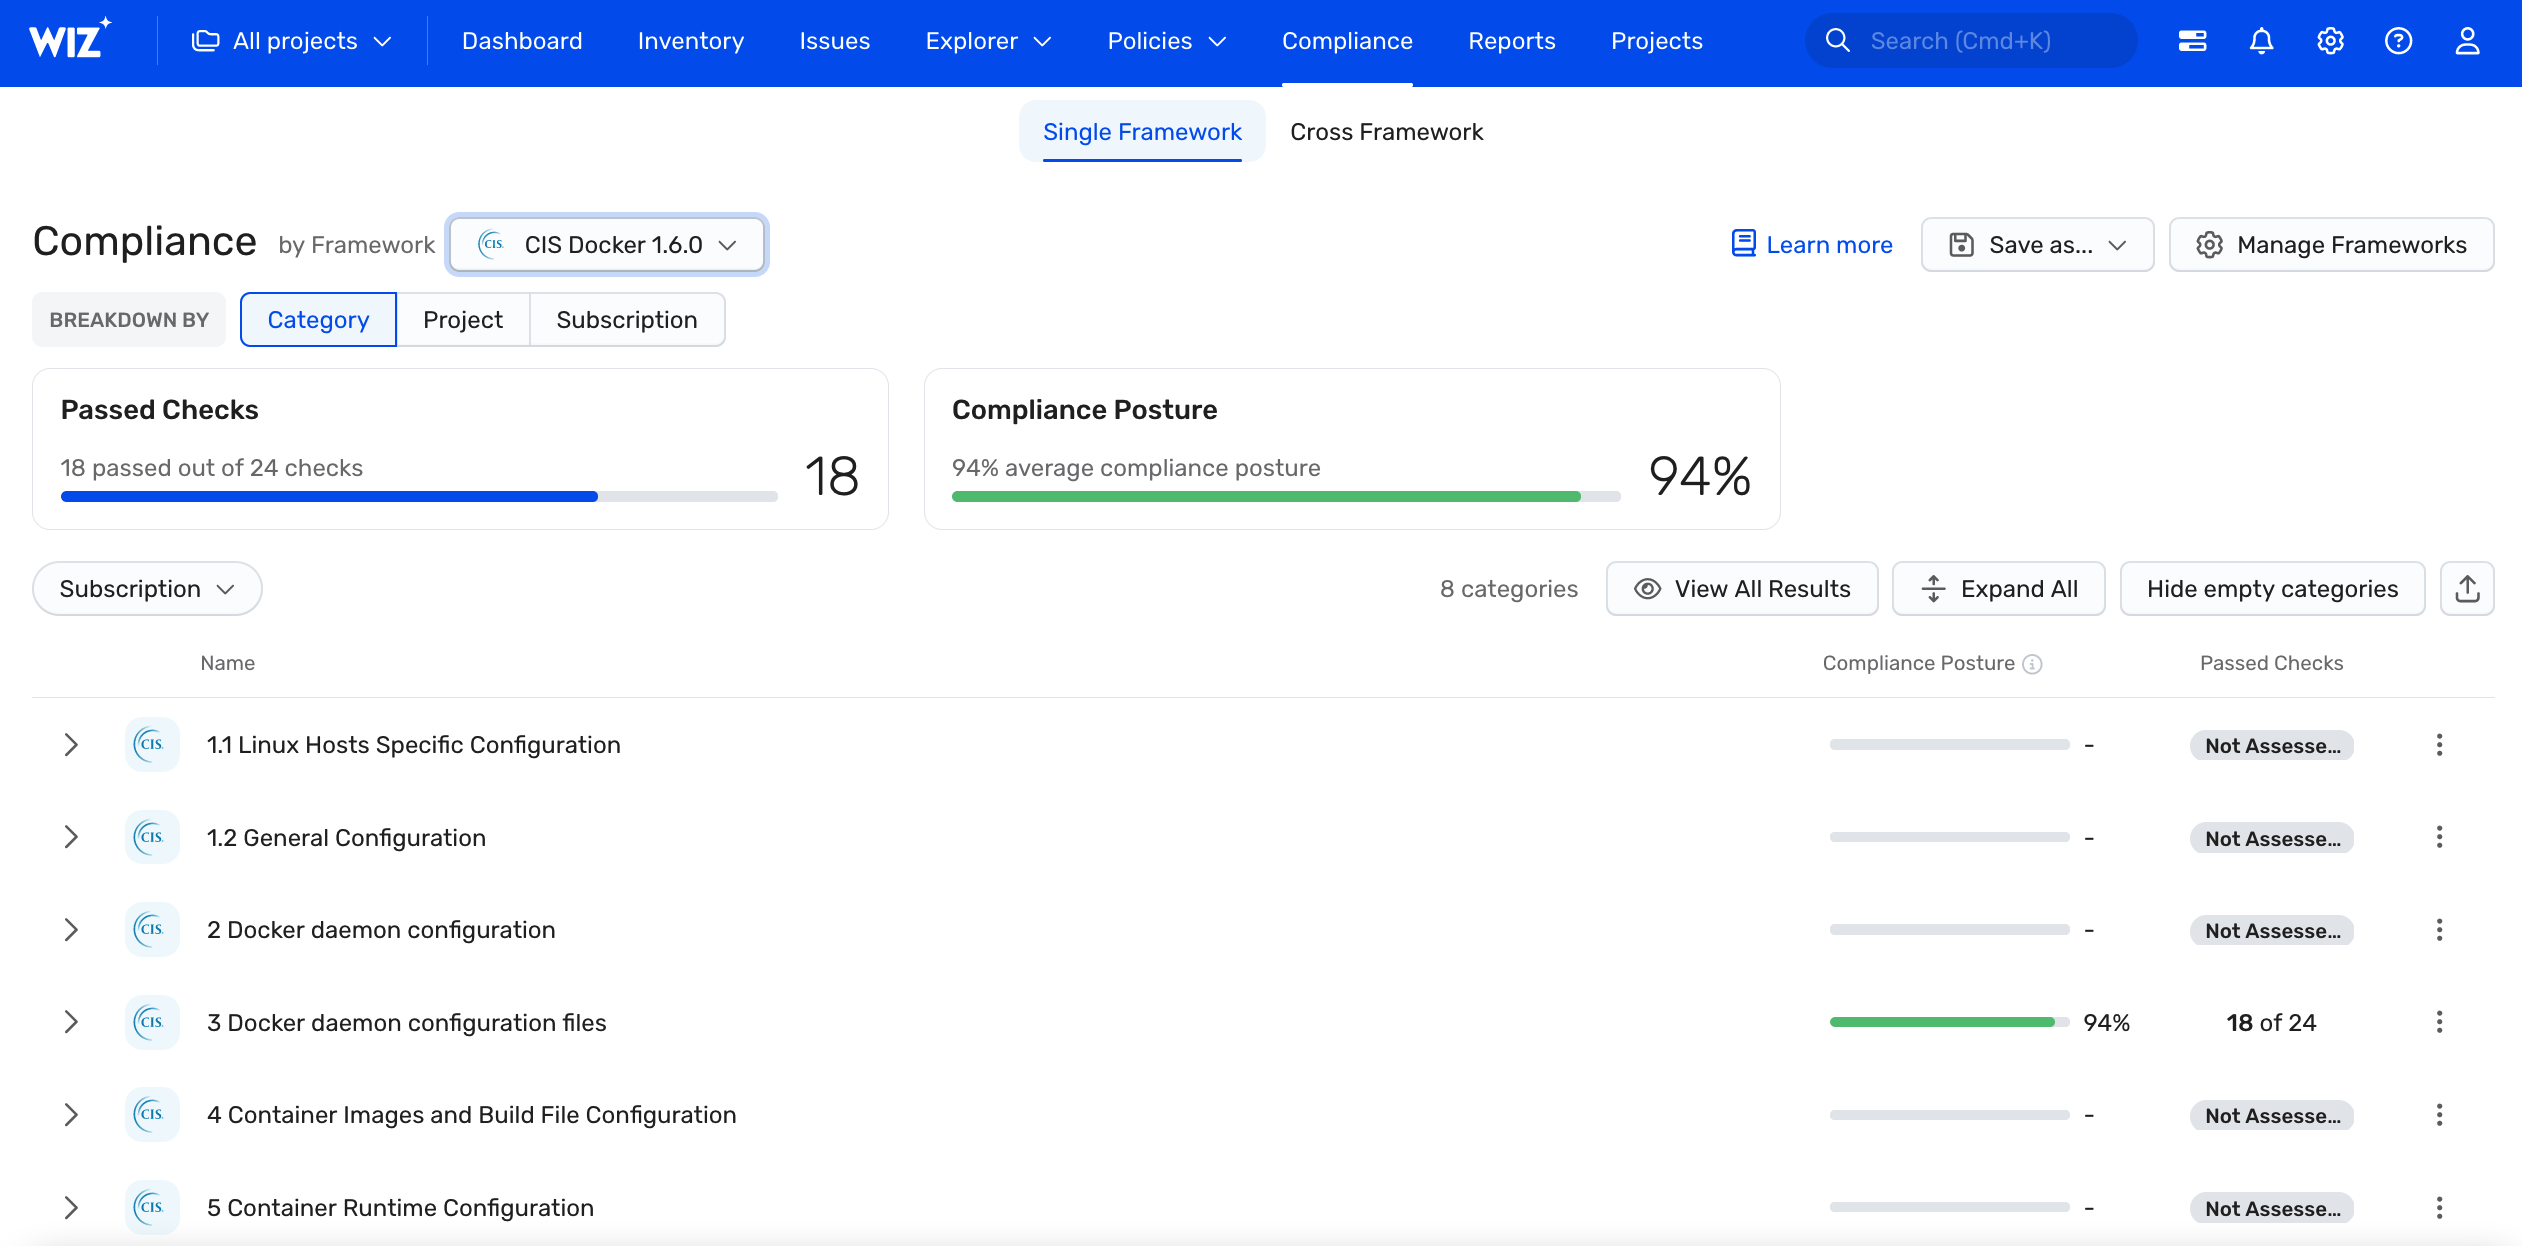
Task: Expand 1.2 General Configuration category
Action: pyautogui.click(x=70, y=837)
